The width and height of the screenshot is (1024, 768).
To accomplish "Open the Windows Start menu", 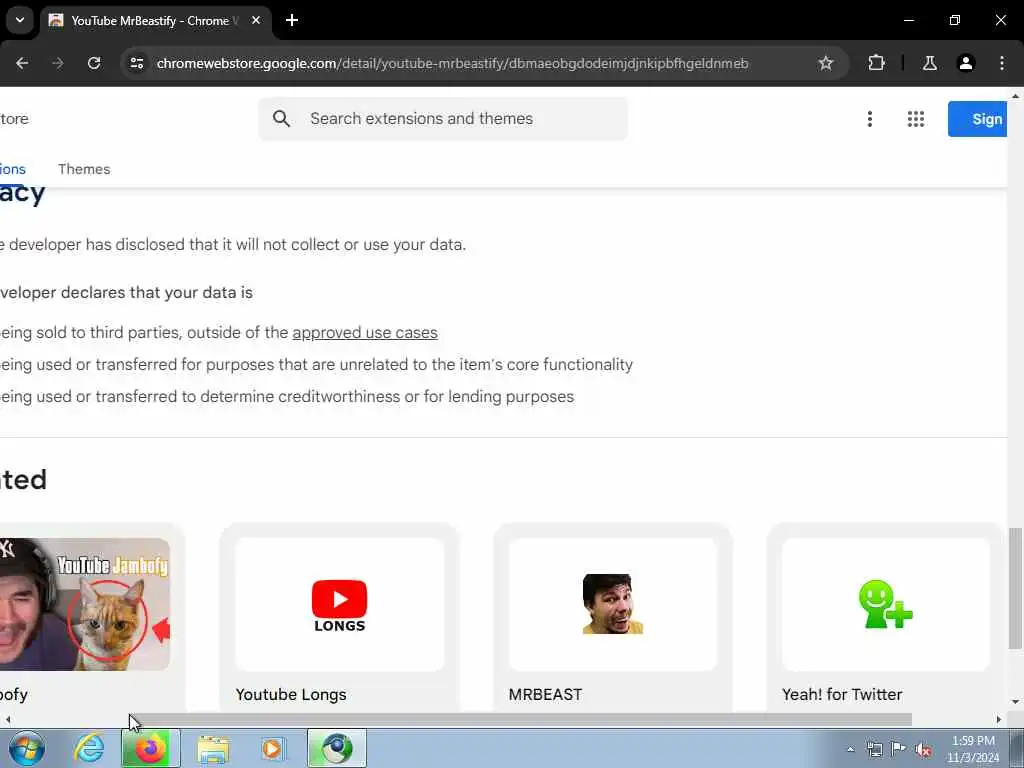I will tap(27, 748).
